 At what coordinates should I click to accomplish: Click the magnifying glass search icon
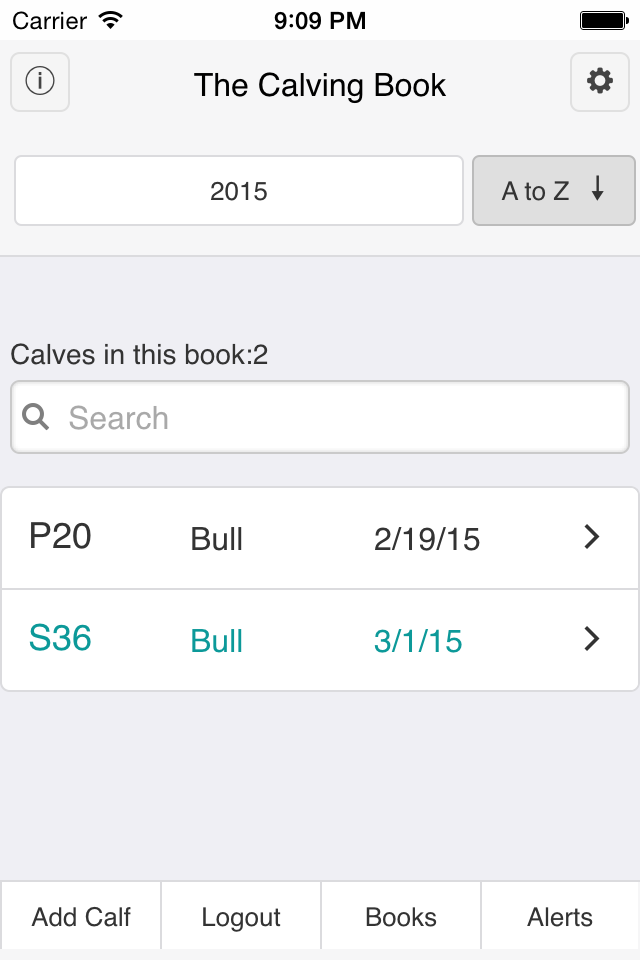[x=36, y=417]
